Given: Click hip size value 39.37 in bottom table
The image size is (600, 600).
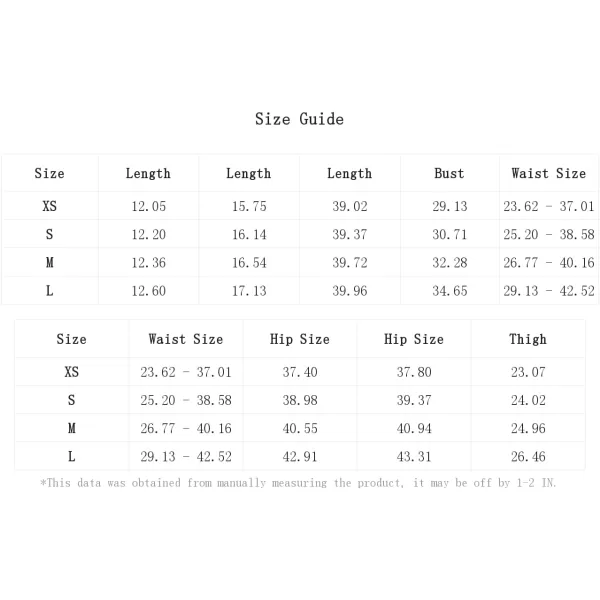Looking at the screenshot, I should coord(414,400).
